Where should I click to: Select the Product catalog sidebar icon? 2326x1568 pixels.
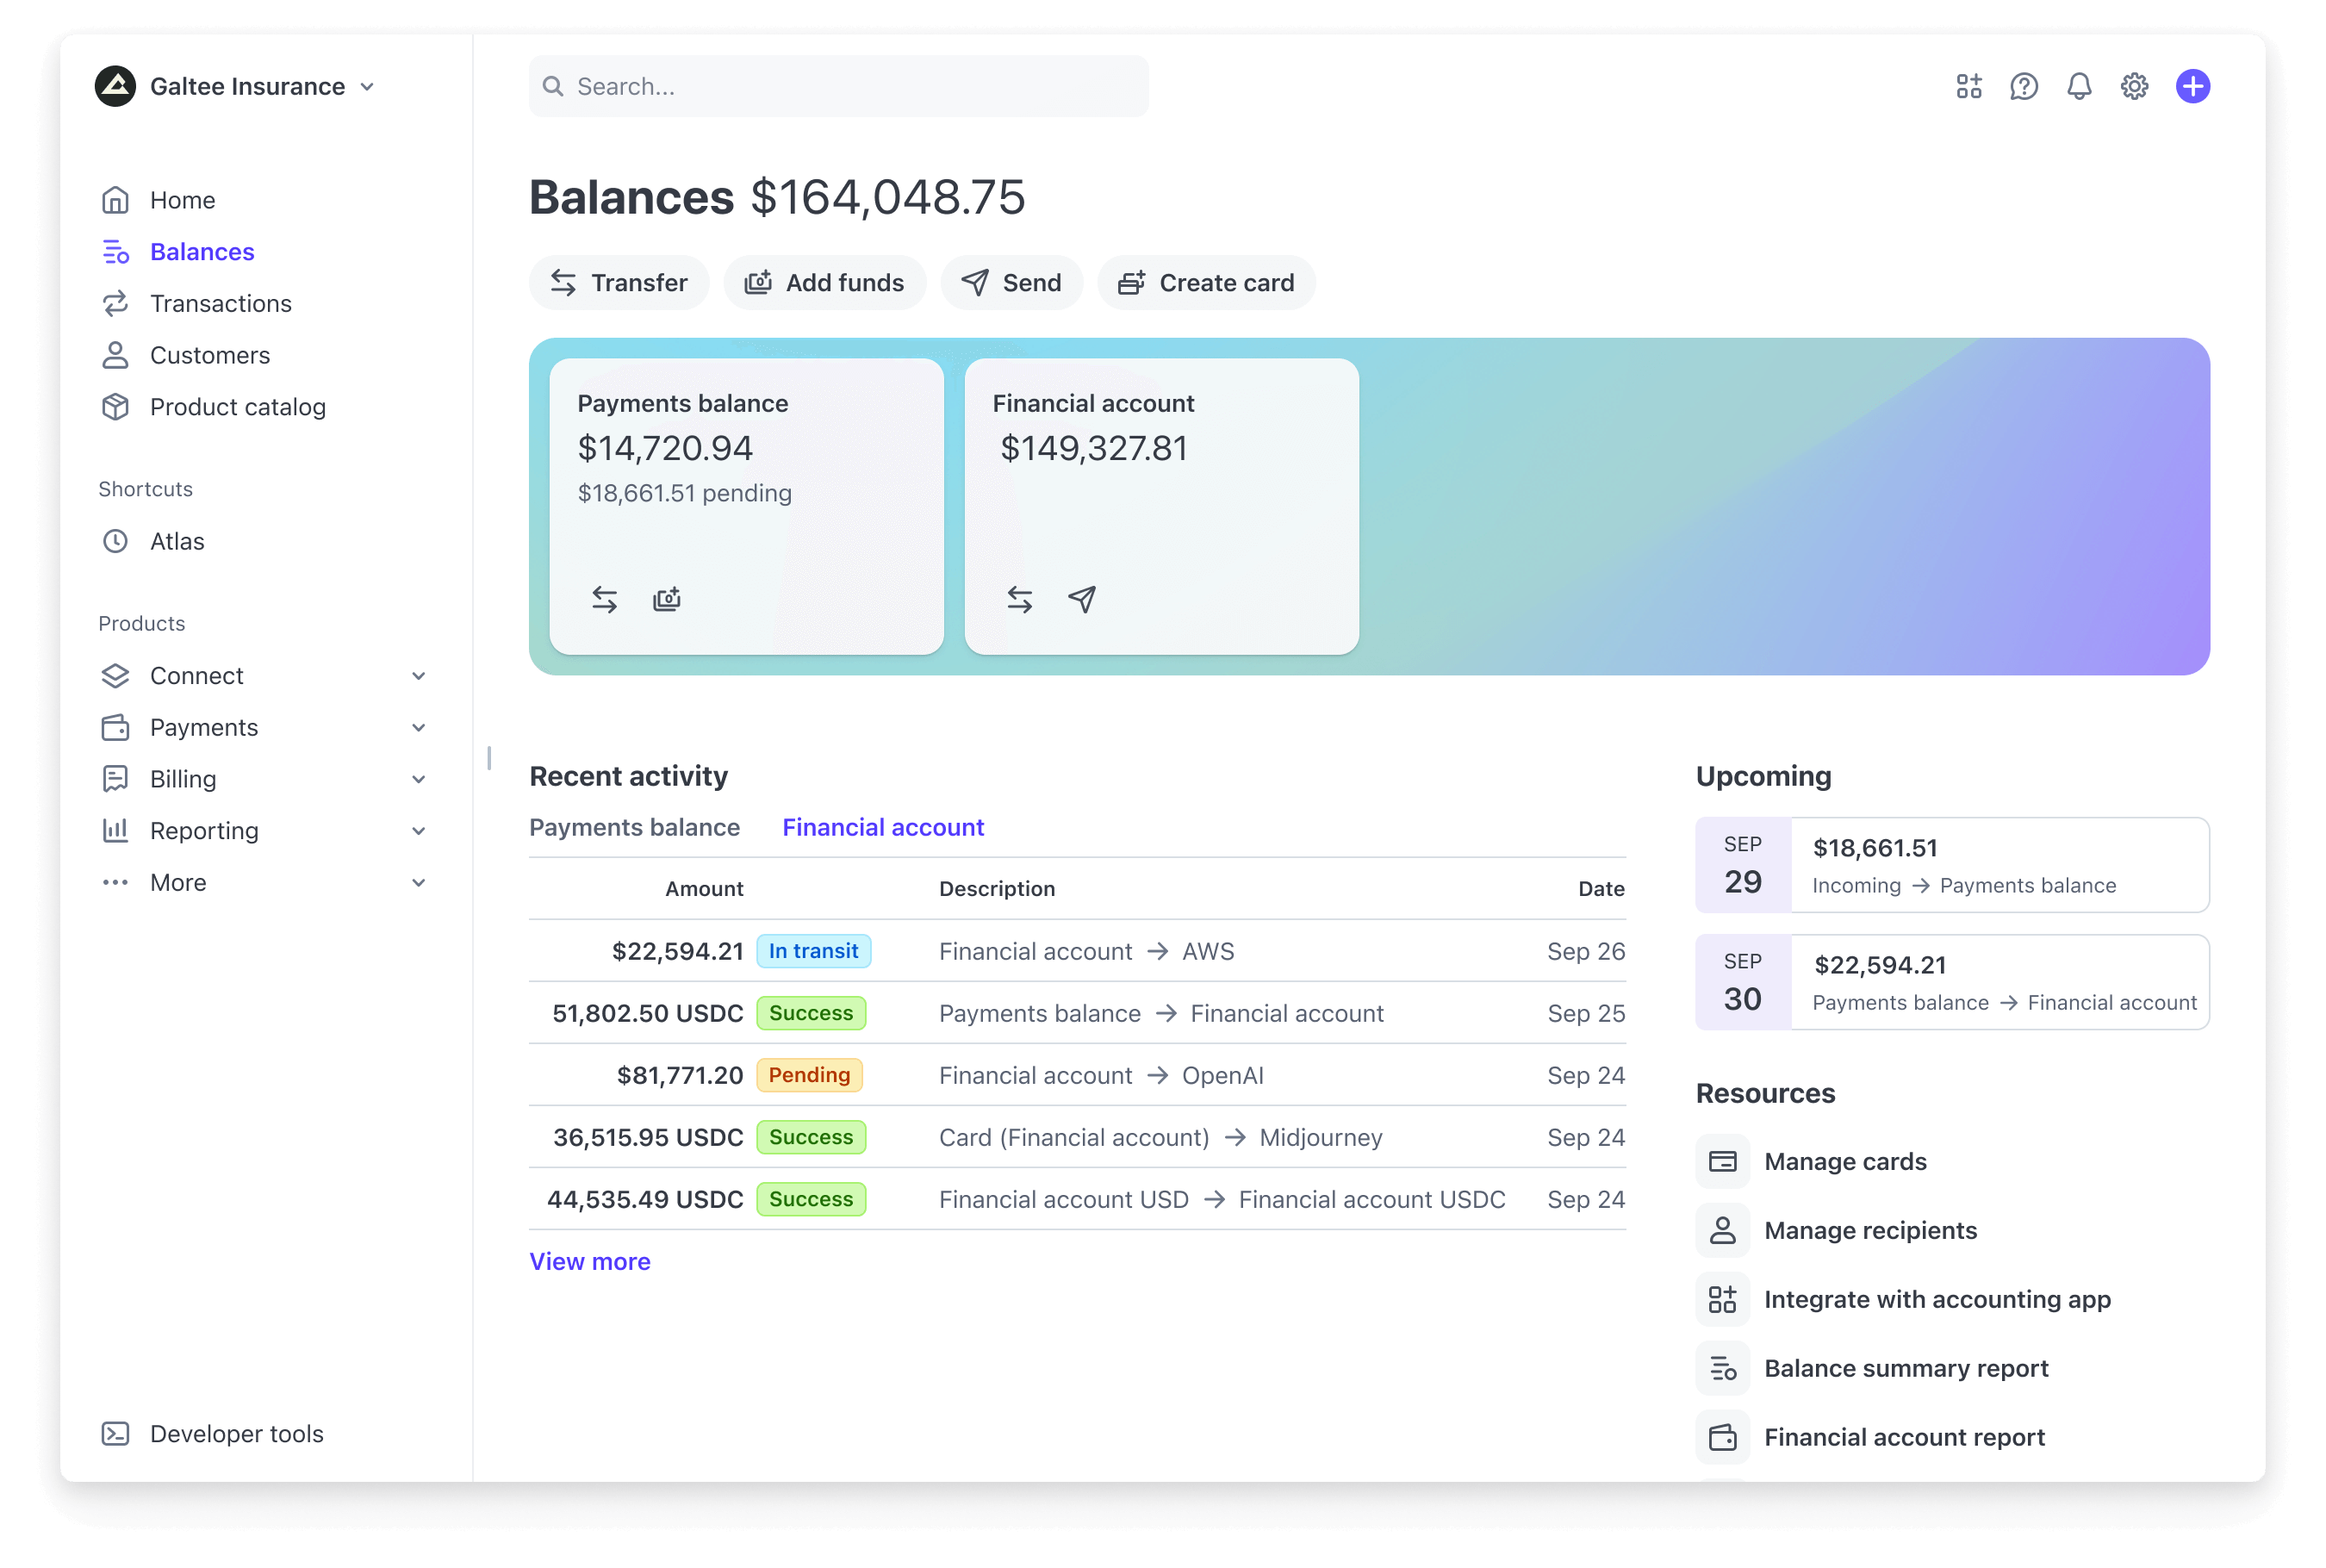click(x=115, y=407)
